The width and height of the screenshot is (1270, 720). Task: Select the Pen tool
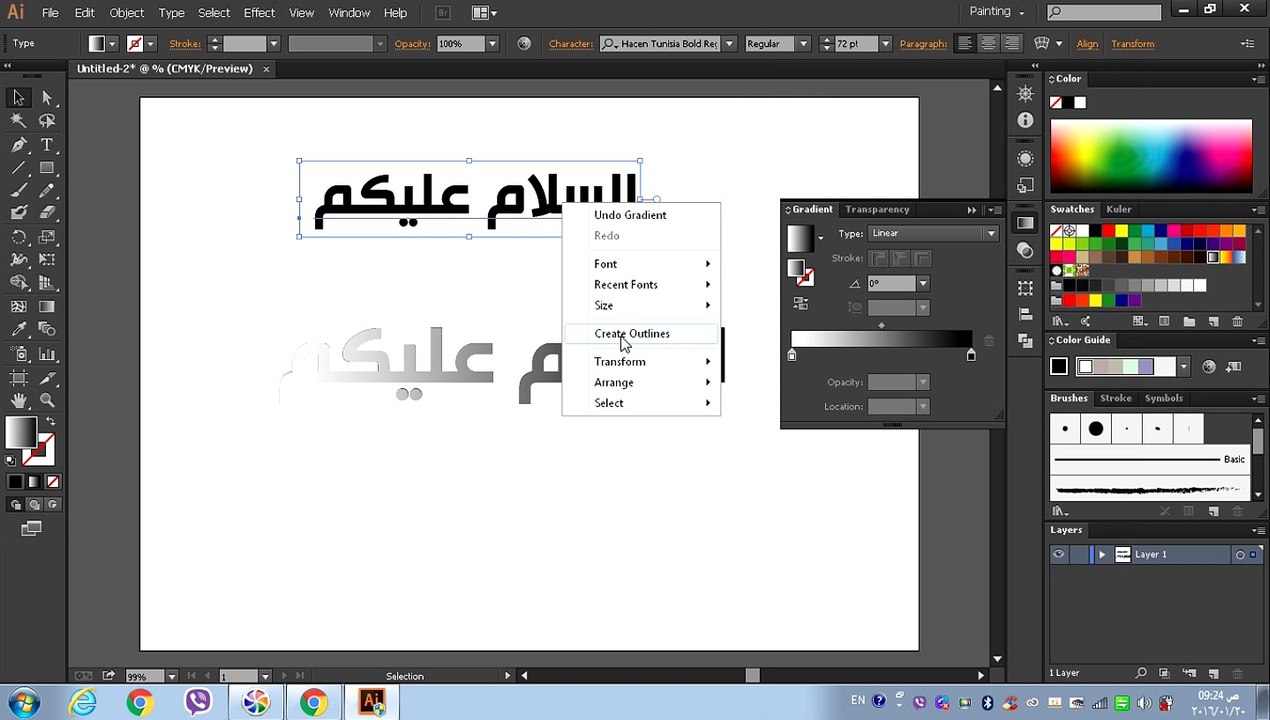click(18, 144)
